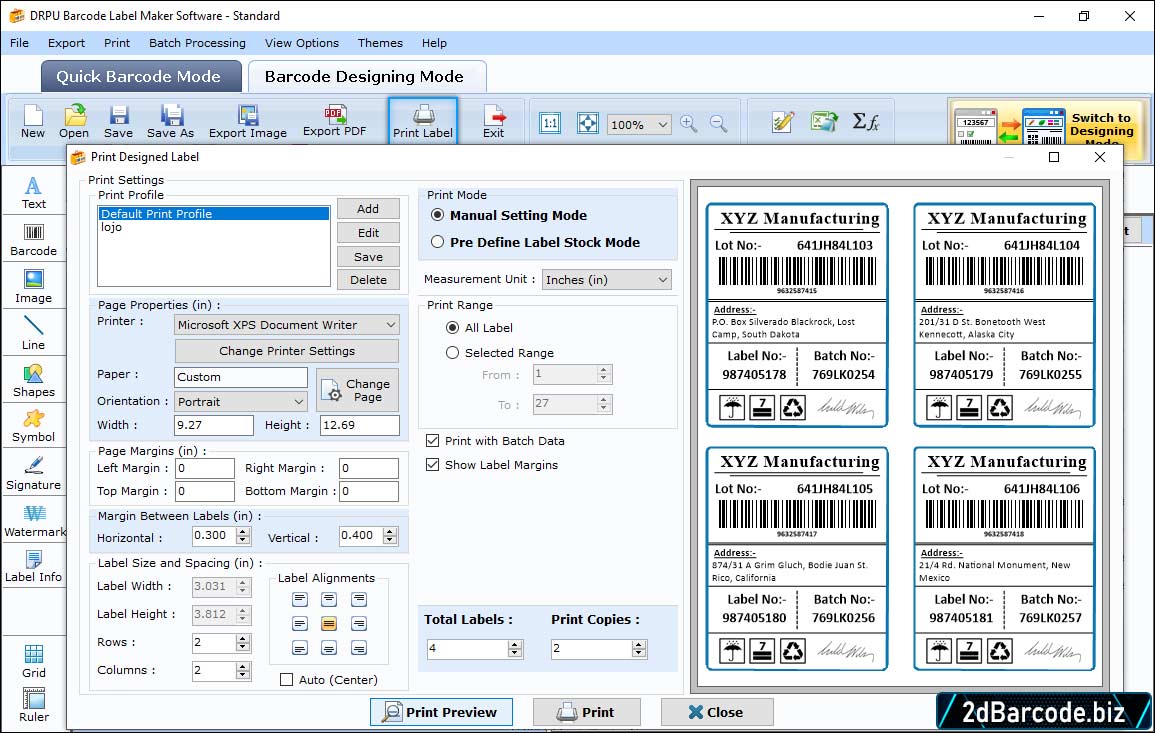Click the Print Preview button

(441, 712)
